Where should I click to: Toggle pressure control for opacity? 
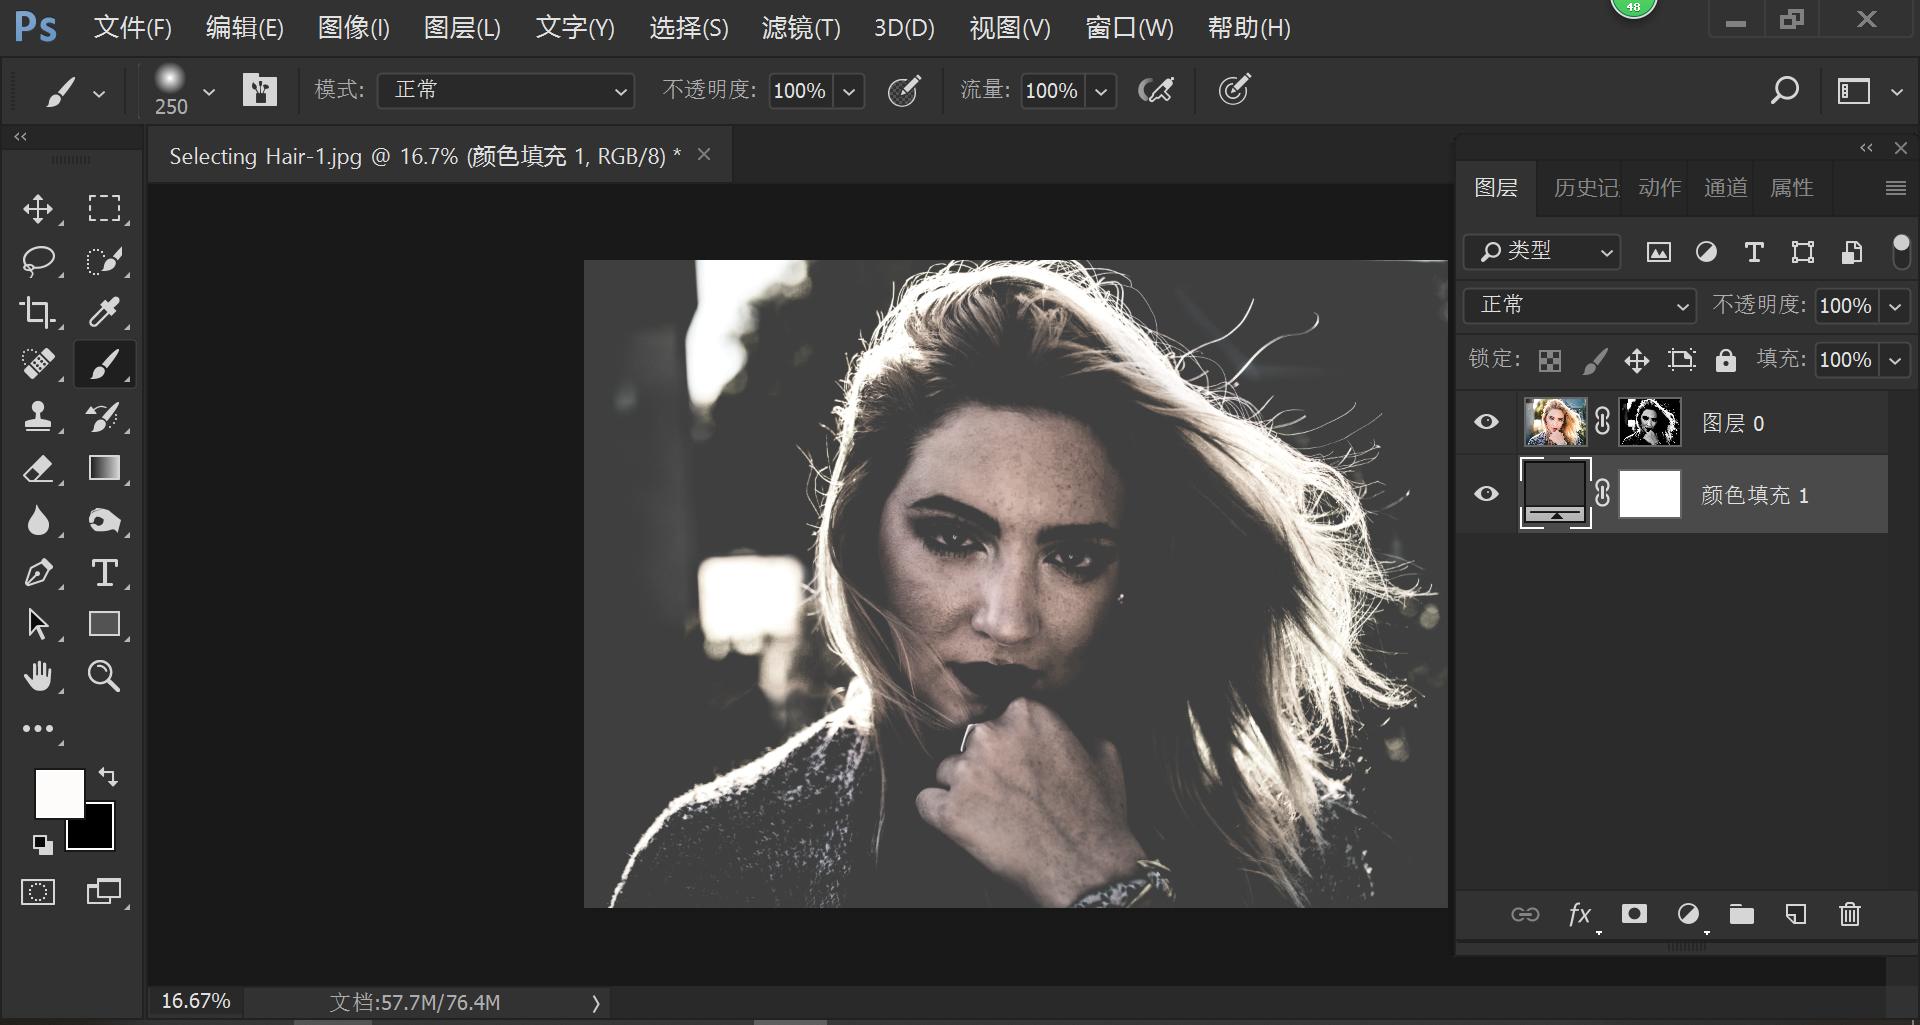(x=904, y=91)
